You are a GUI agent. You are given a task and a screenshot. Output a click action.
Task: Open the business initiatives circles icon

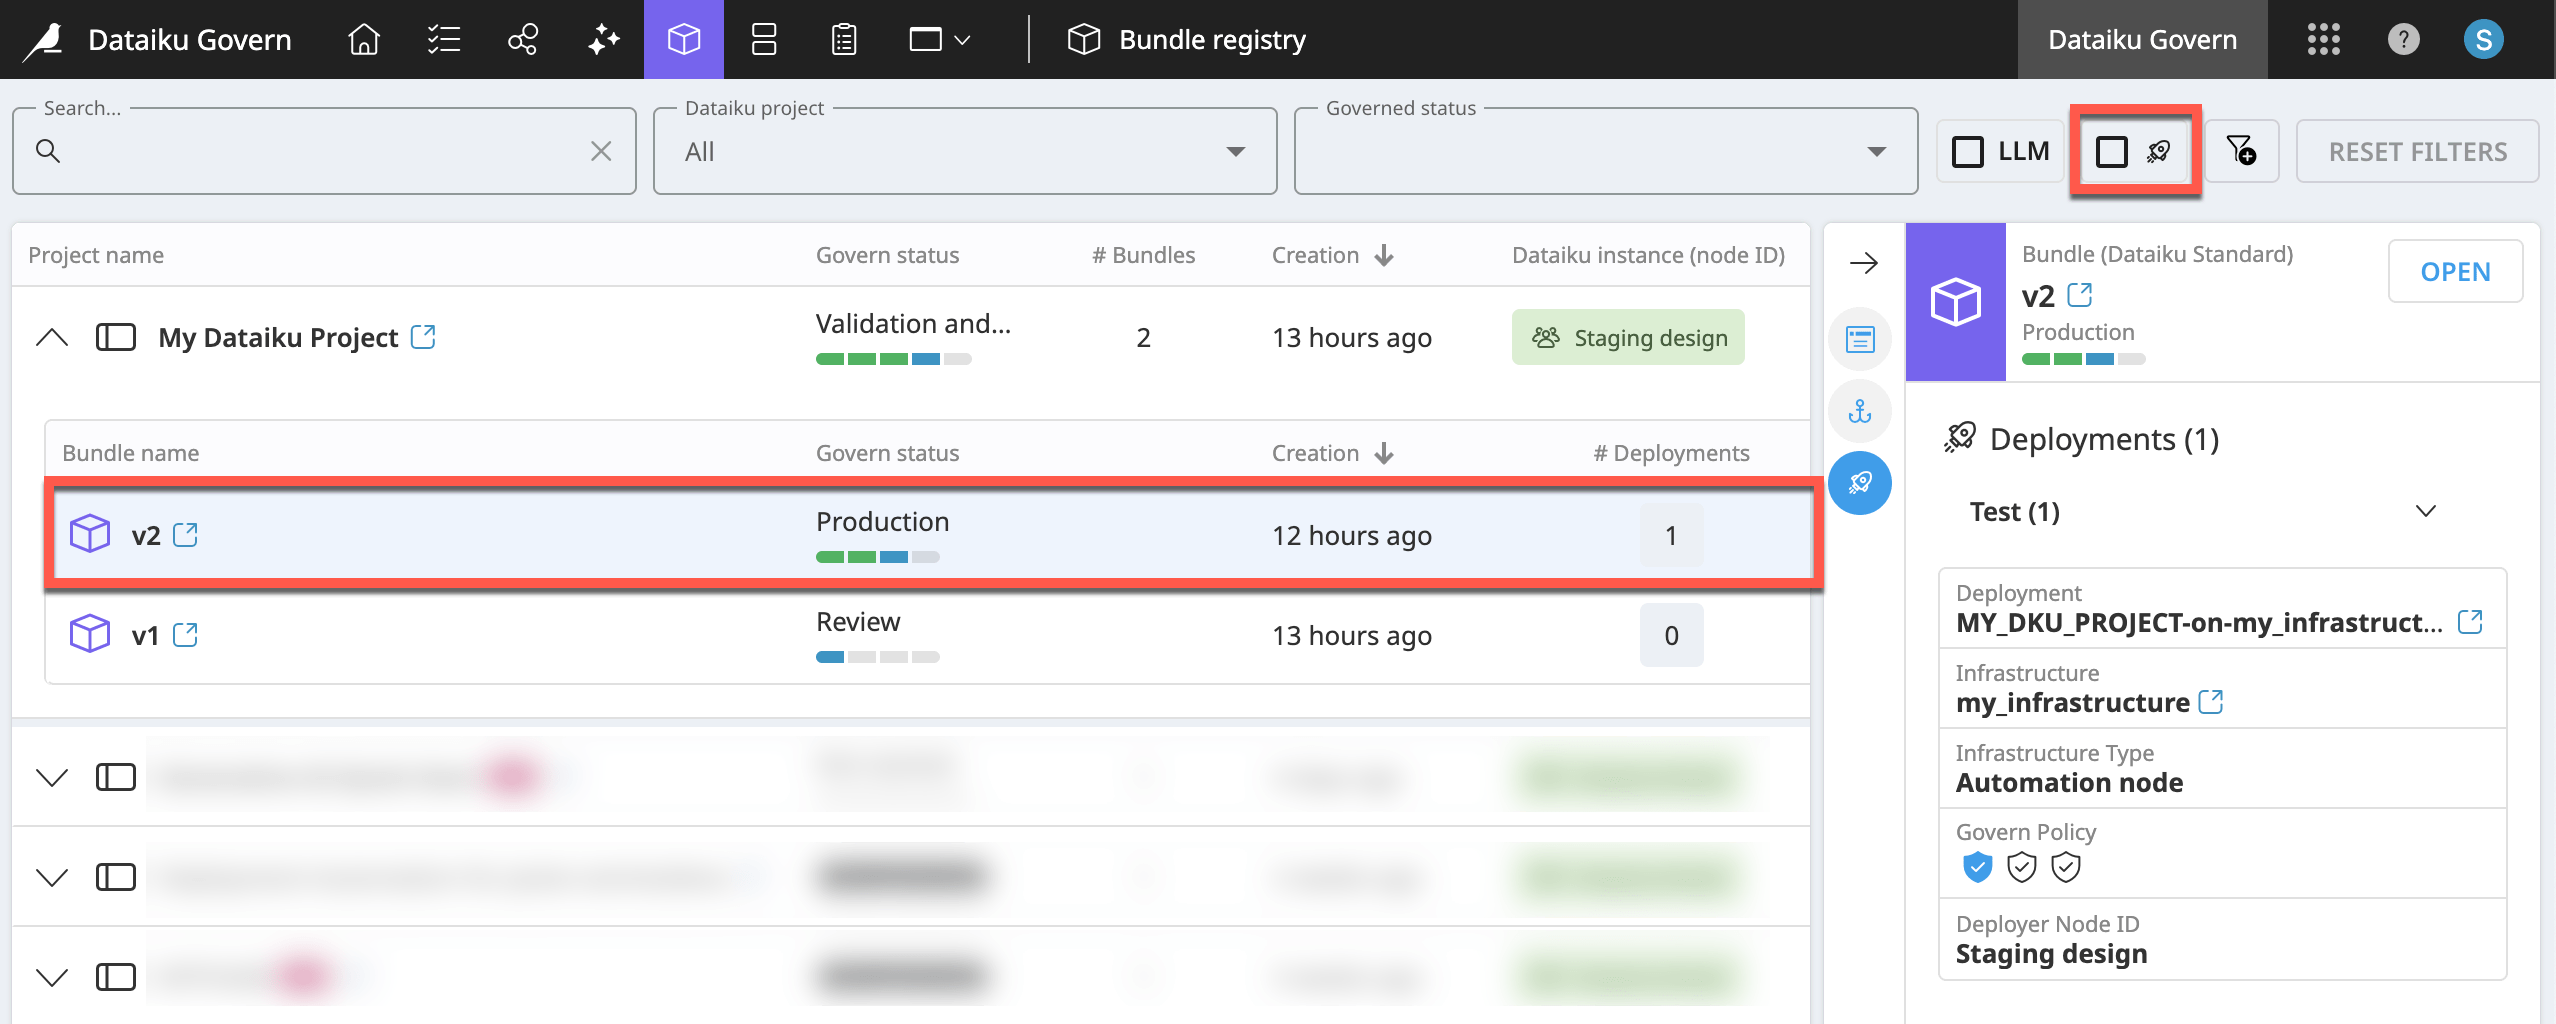point(523,39)
